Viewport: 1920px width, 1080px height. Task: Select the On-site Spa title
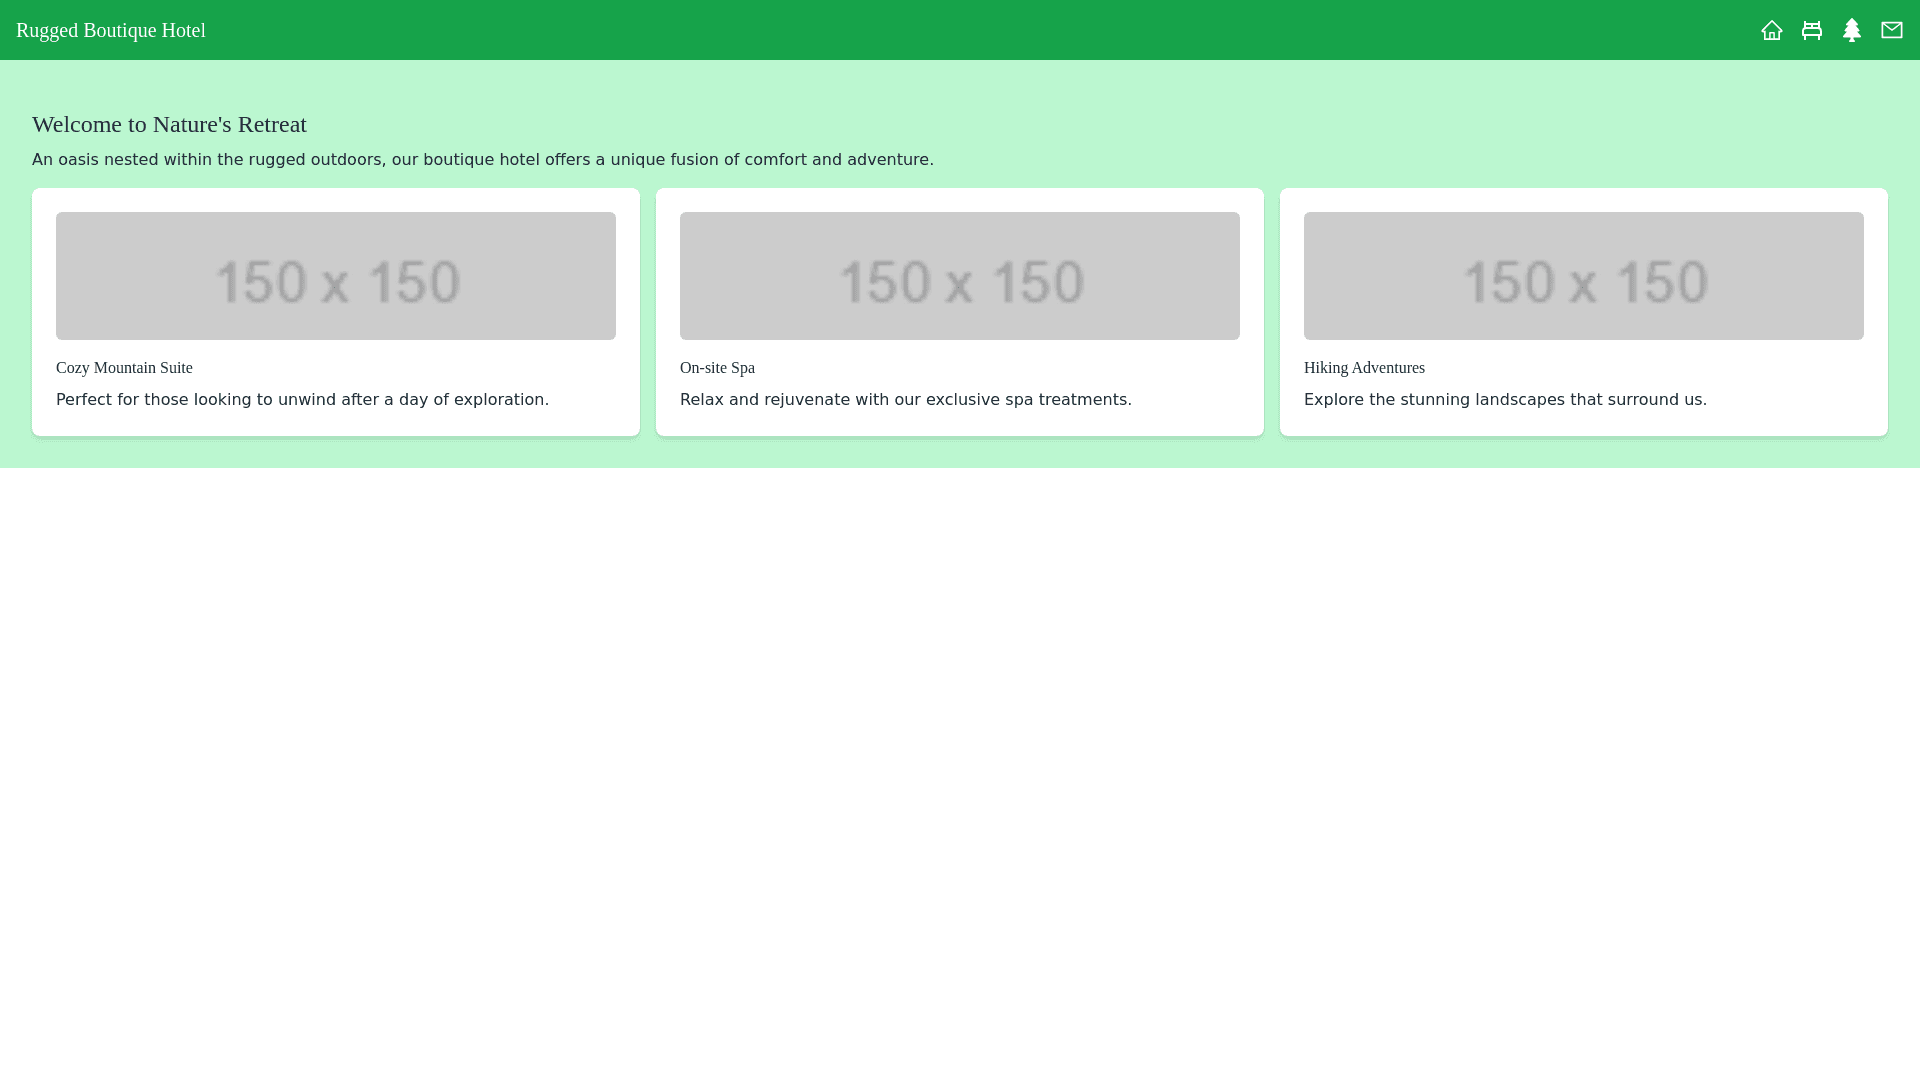tap(717, 368)
